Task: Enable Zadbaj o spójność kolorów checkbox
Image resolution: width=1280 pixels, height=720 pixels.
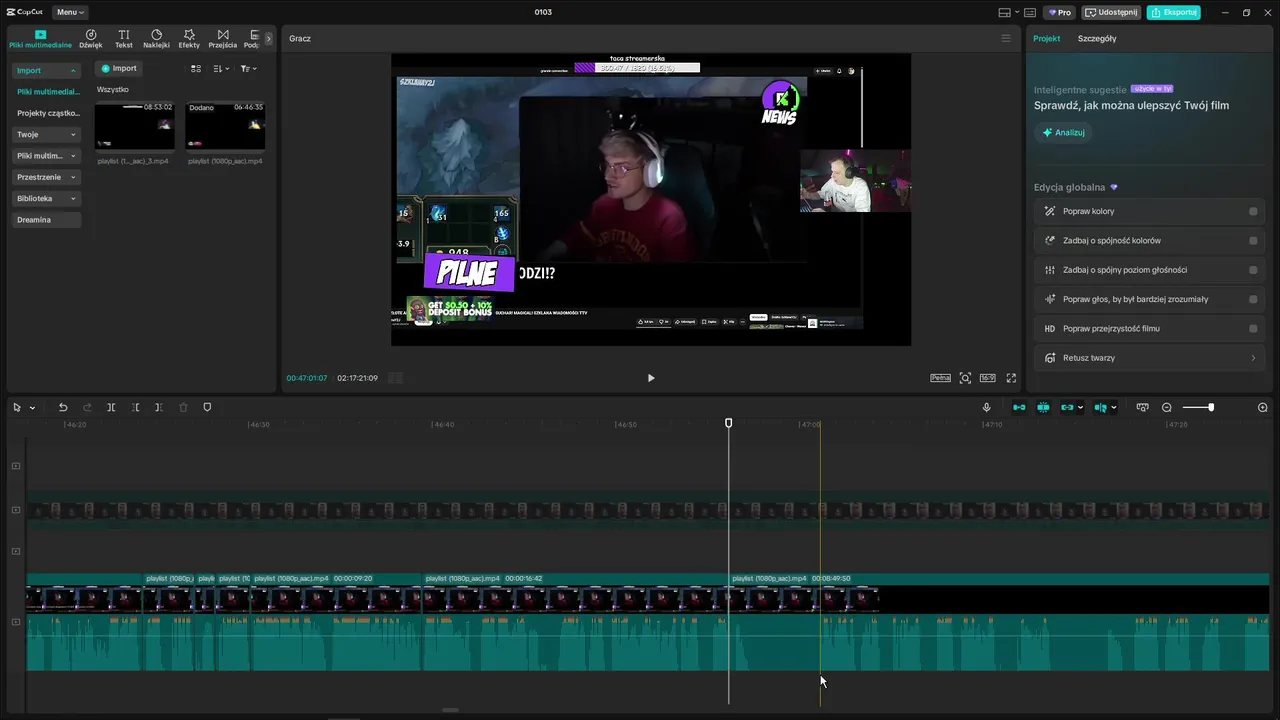Action: click(x=1253, y=240)
